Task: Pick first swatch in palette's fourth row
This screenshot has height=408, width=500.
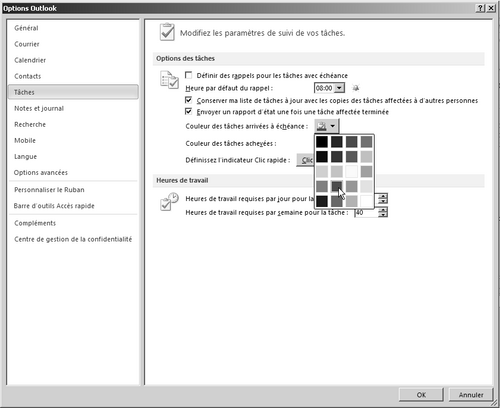Action: point(322,186)
